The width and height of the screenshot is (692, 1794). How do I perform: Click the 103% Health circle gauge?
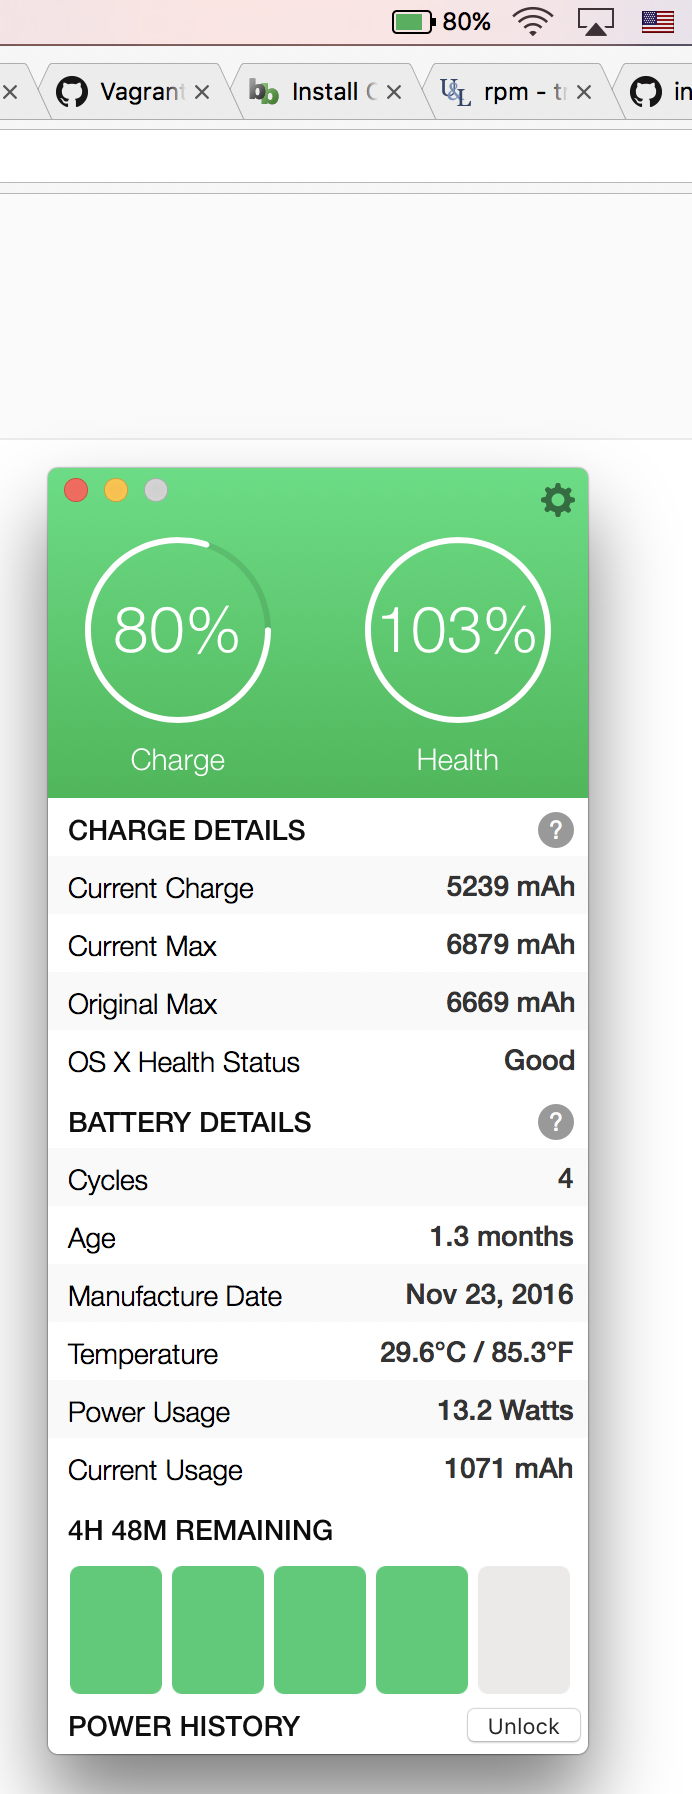458,630
